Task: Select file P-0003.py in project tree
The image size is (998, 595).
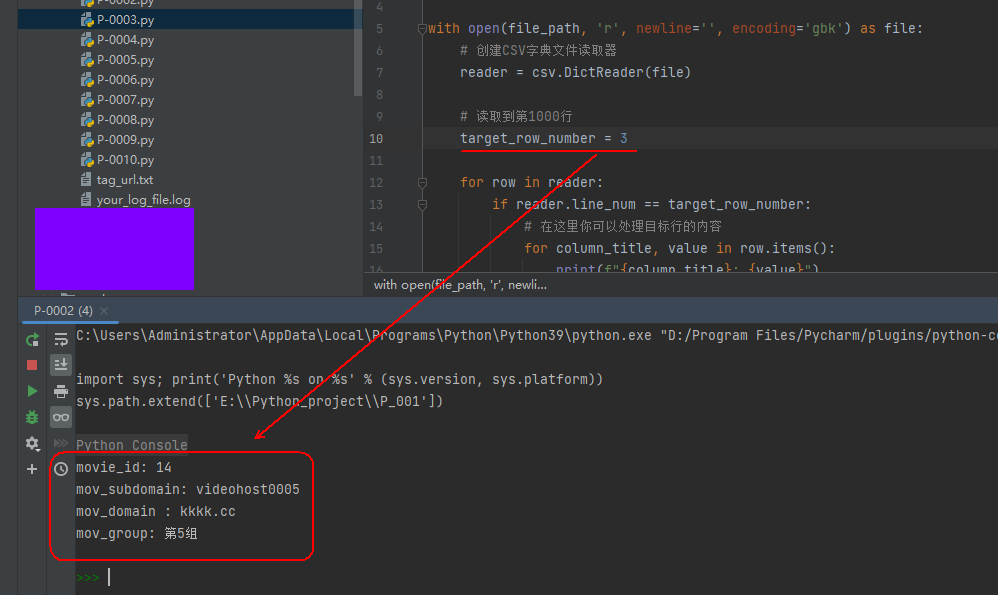Action: point(125,20)
